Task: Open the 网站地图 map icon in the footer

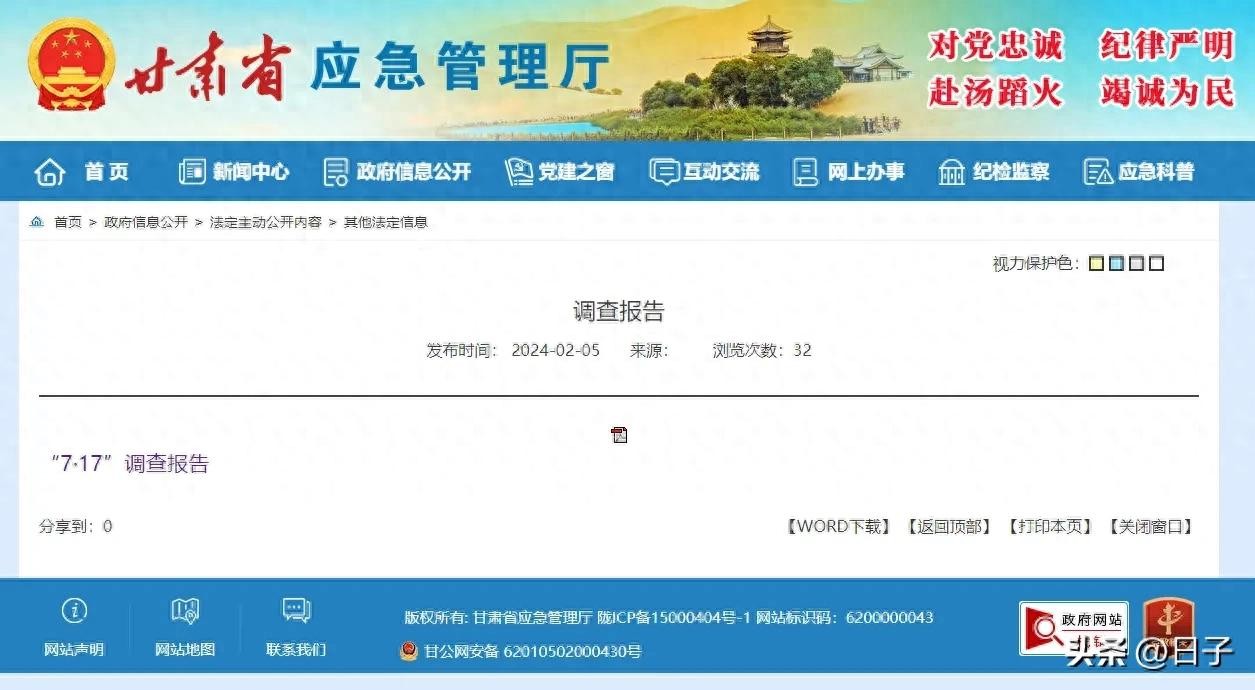Action: [x=185, y=611]
